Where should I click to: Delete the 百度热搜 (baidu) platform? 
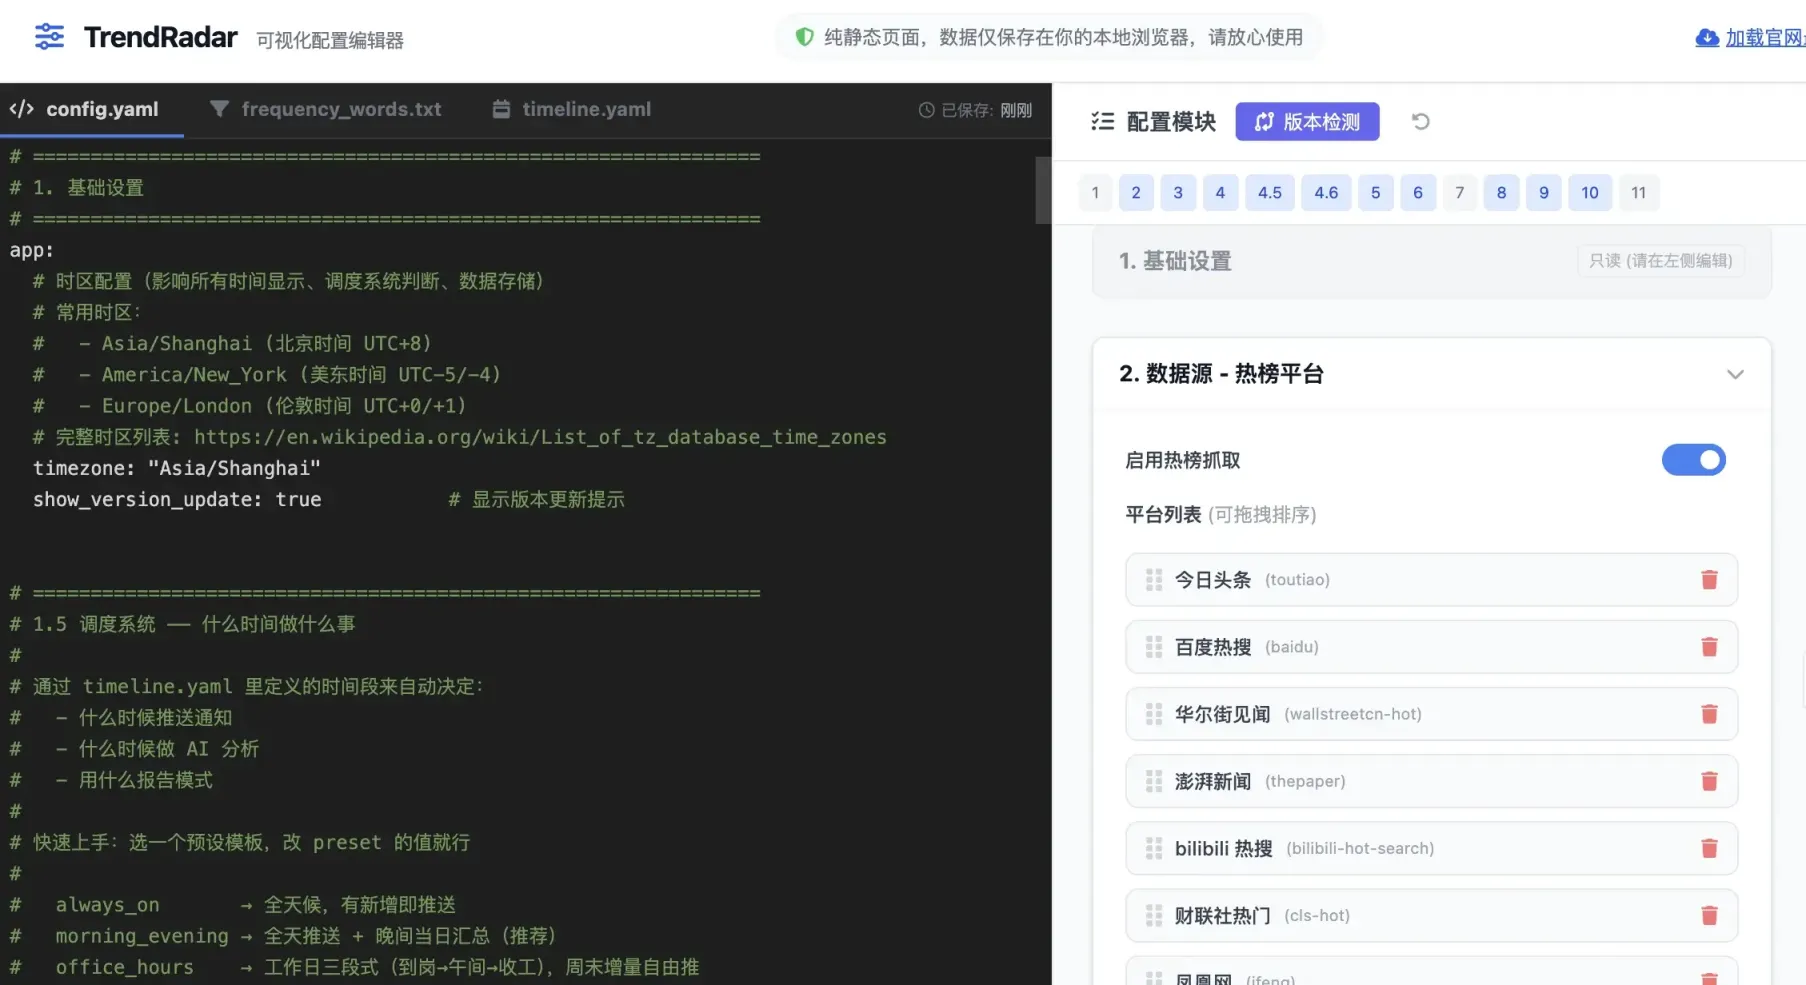1709,646
